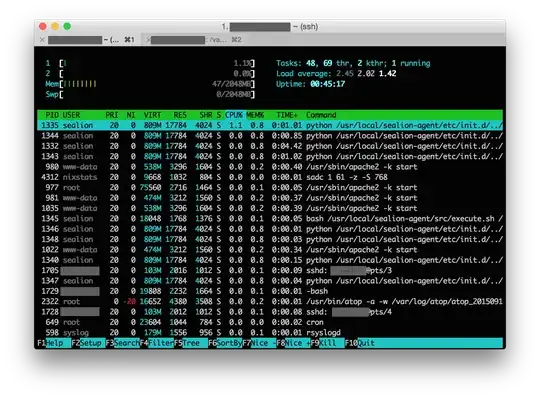Sort by the TIME+ column header
The height and width of the screenshot is (398, 540).
pyautogui.click(x=287, y=115)
